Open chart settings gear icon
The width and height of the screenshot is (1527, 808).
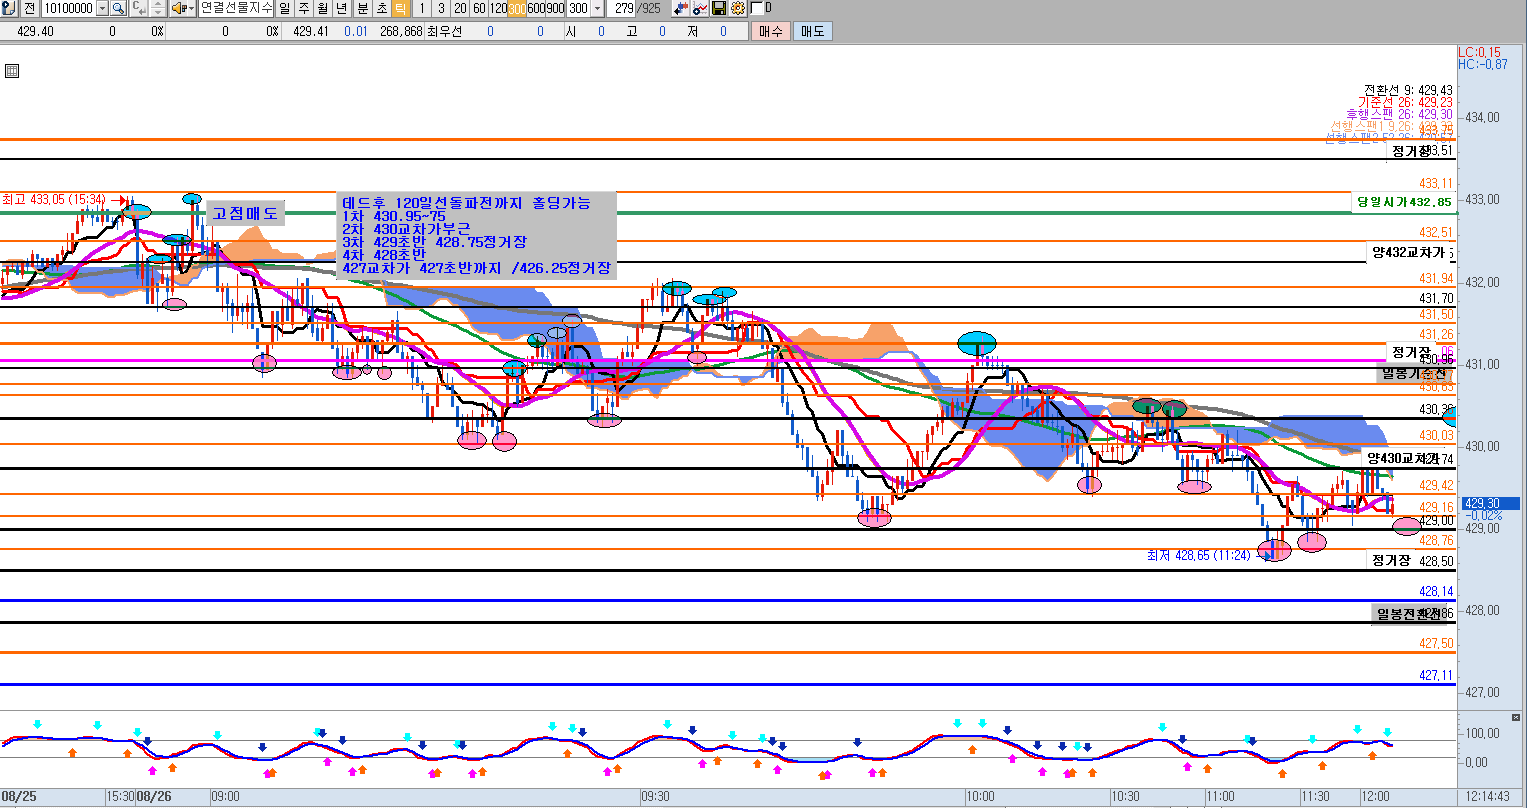tap(737, 8)
